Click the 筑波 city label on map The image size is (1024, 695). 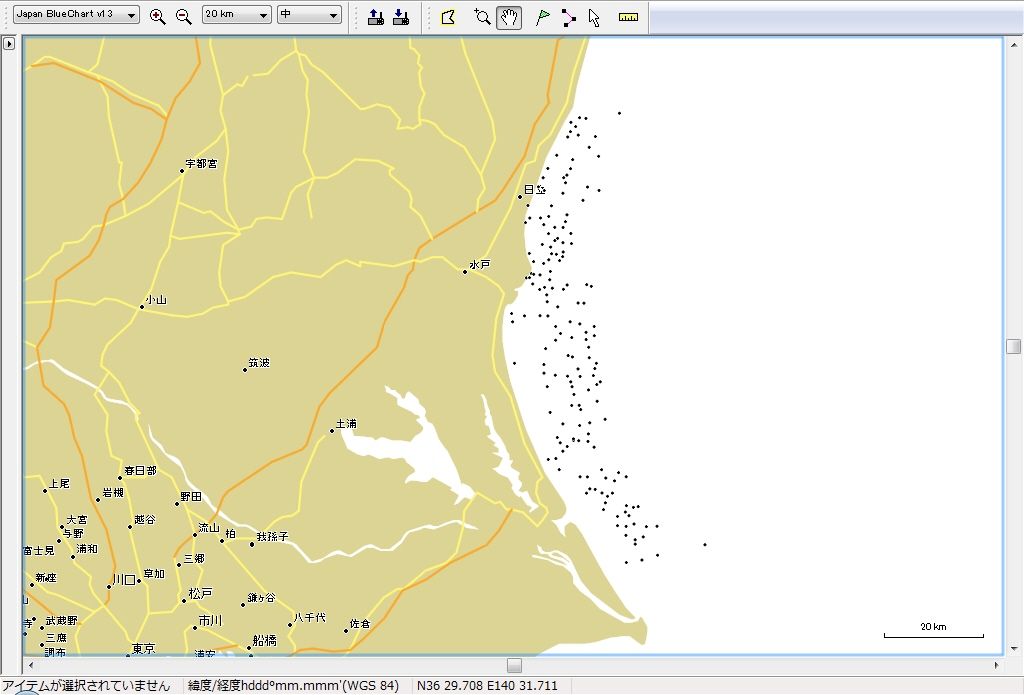click(259, 363)
